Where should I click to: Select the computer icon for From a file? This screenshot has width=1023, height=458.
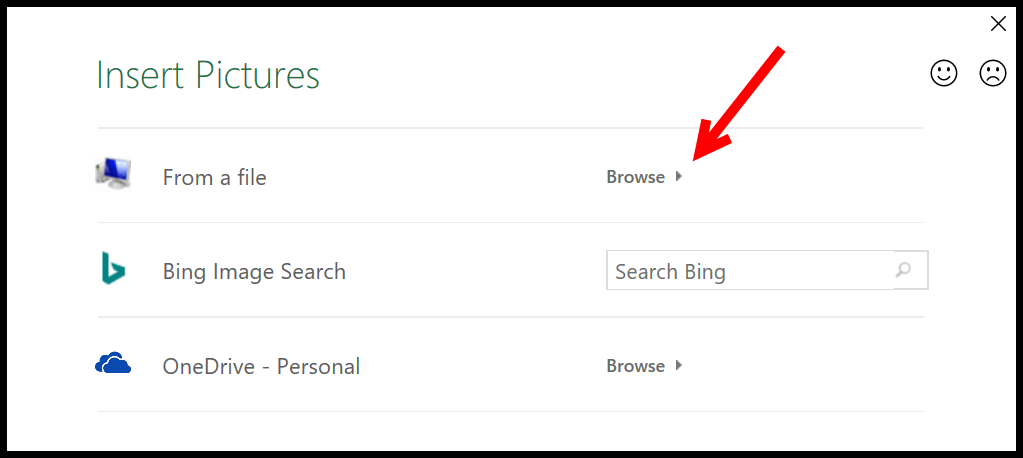[x=113, y=174]
